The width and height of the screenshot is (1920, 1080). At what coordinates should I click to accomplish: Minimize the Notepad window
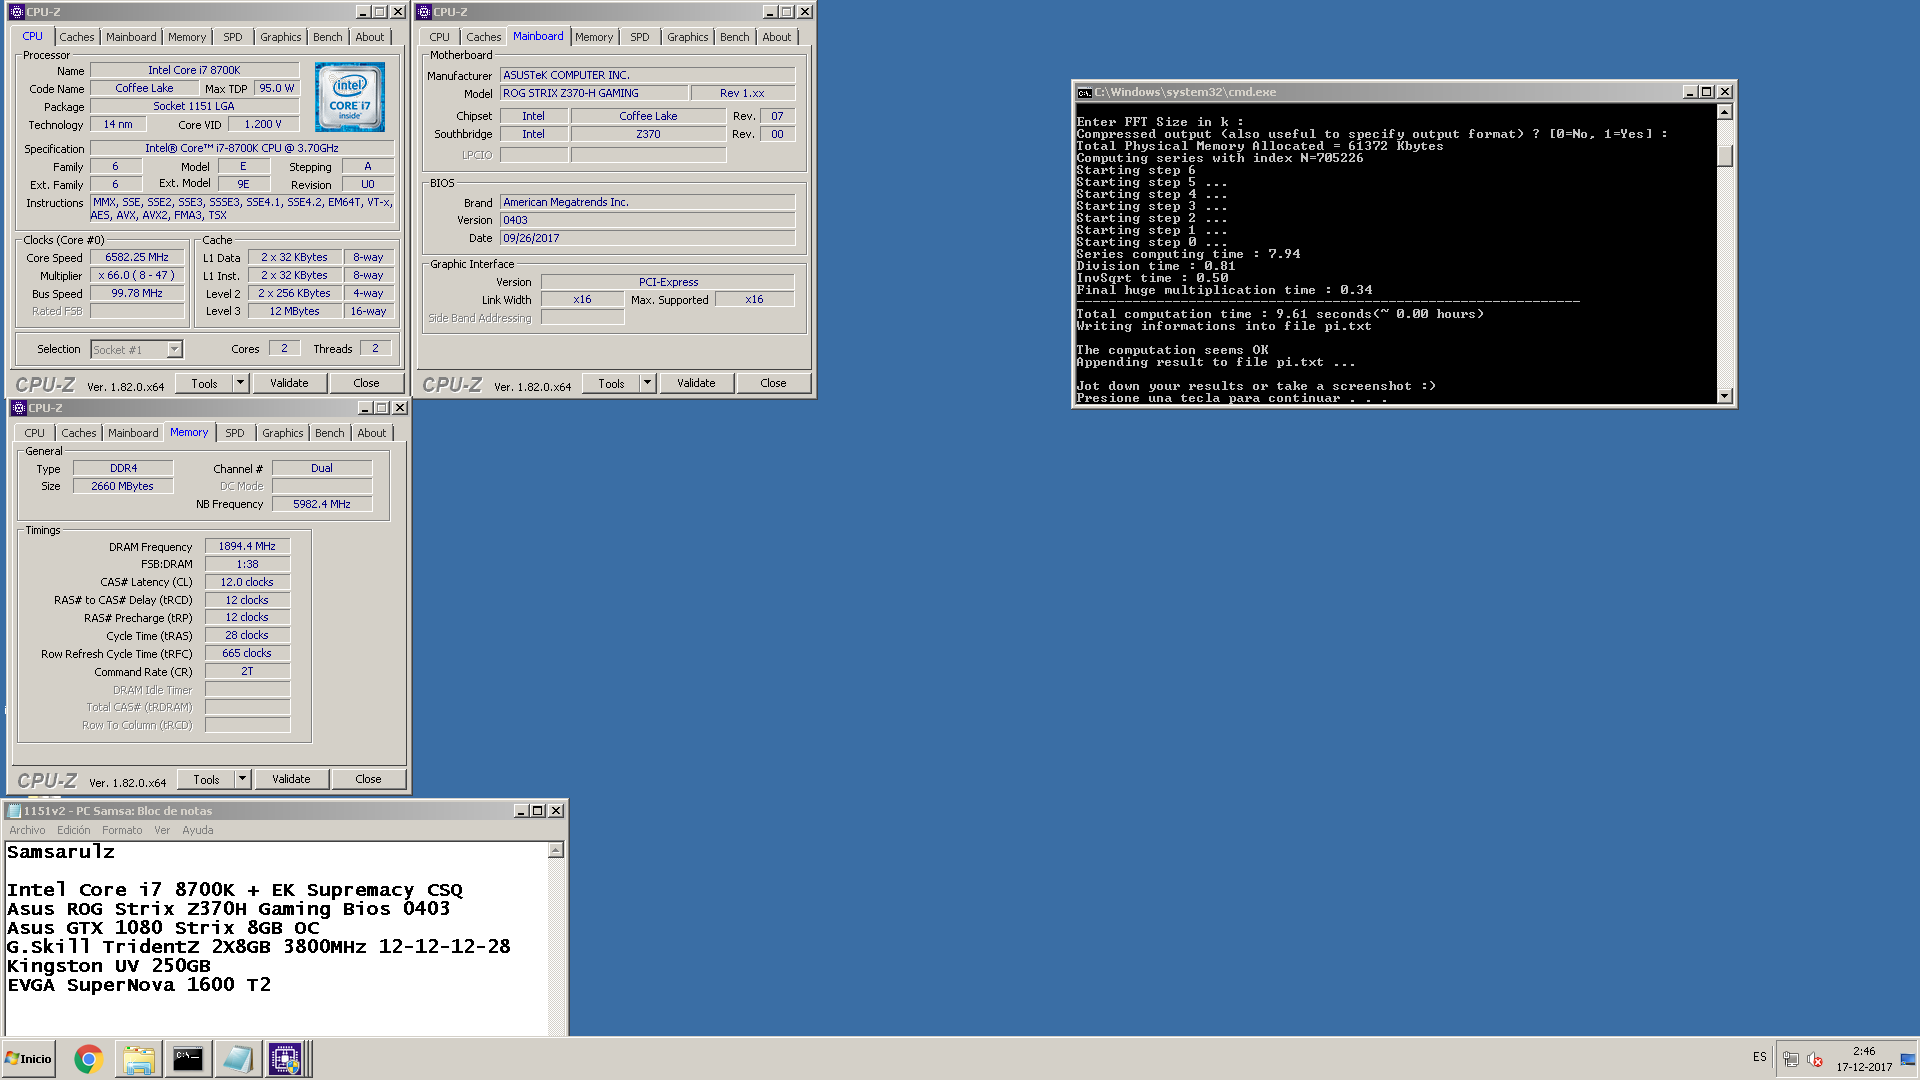click(x=521, y=811)
